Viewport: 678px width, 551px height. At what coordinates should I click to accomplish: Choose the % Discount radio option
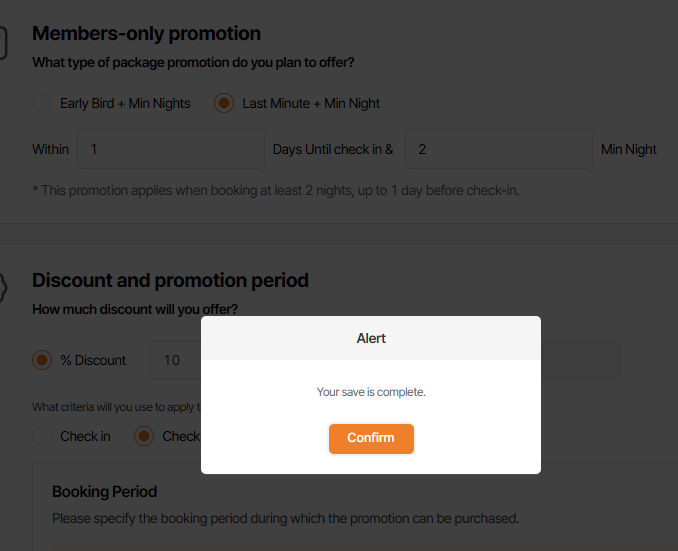click(42, 360)
